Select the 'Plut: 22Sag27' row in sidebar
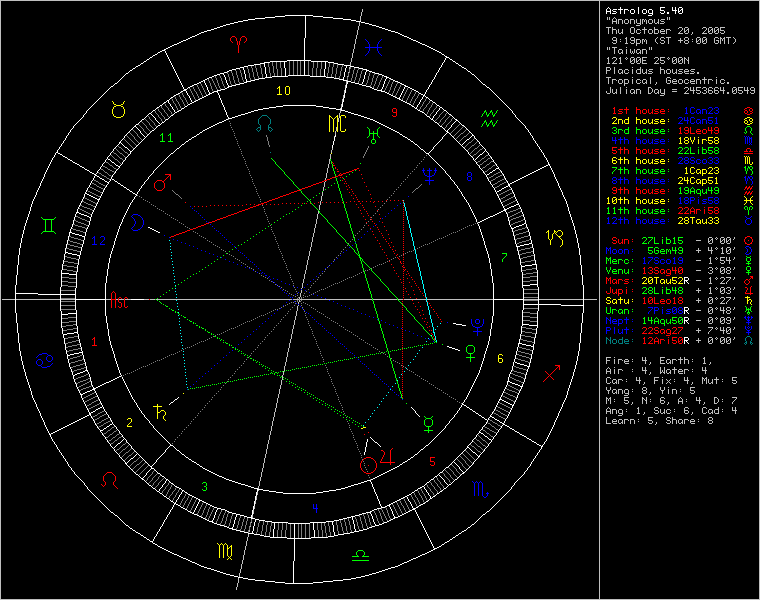Image resolution: width=760 pixels, height=600 pixels. (680, 331)
